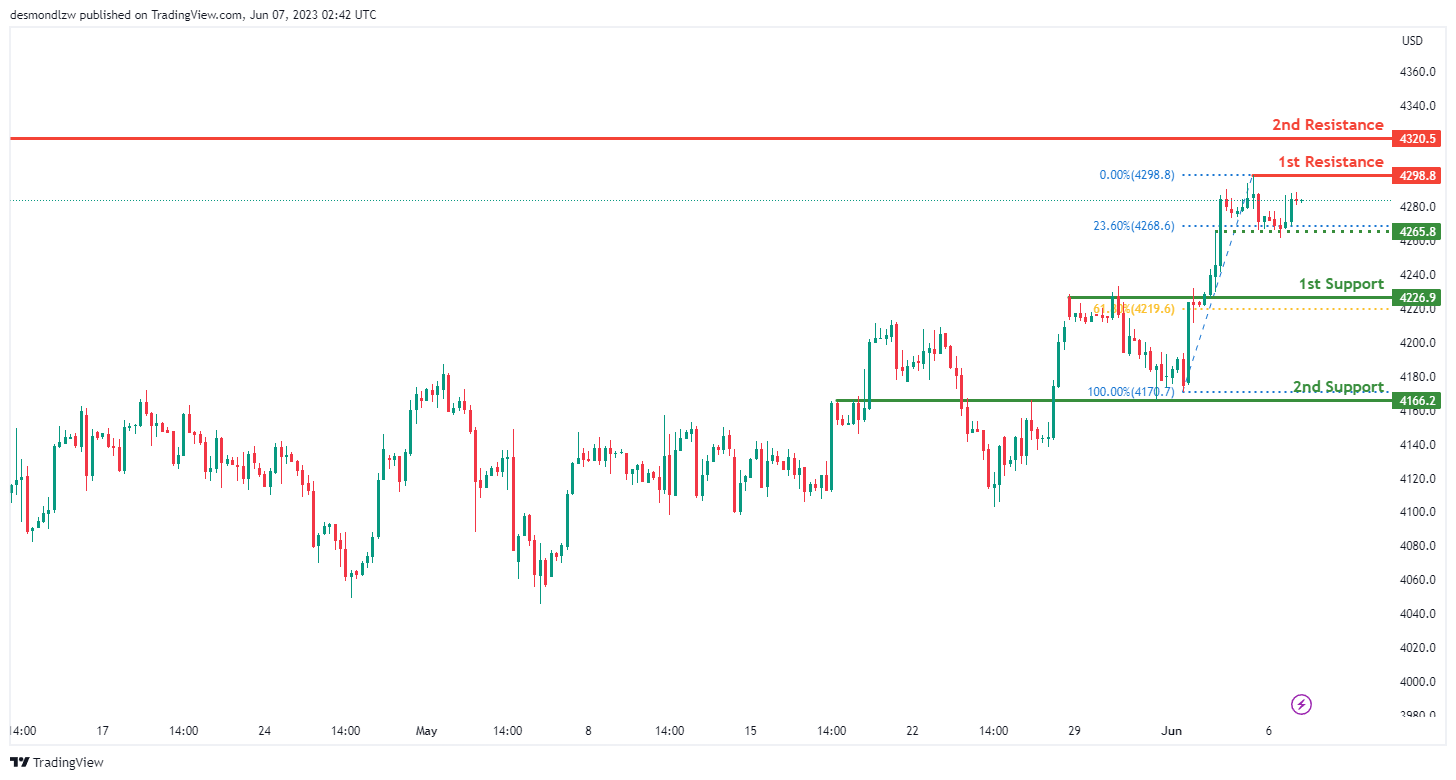
Task: Click the "May" date on time axis
Action: click(427, 731)
